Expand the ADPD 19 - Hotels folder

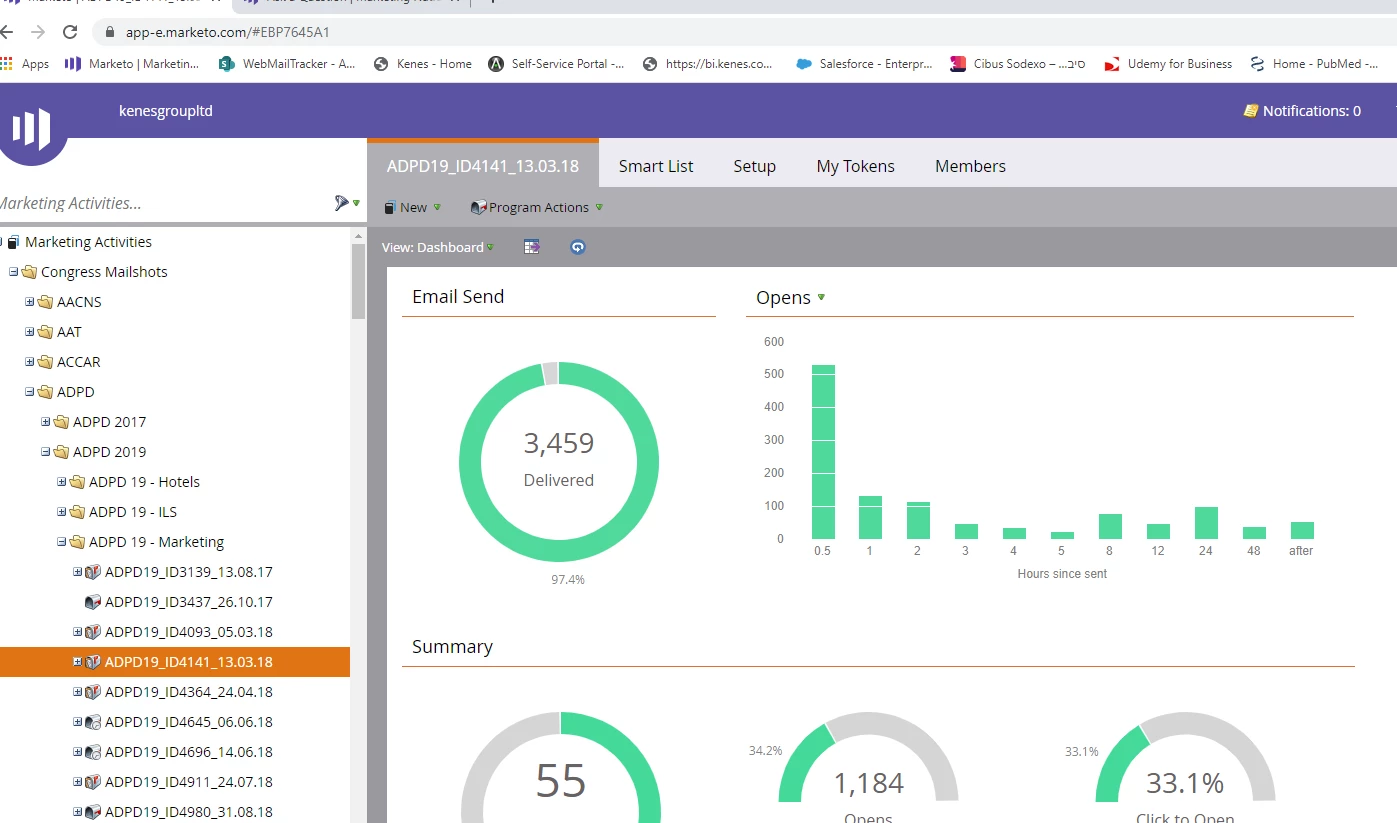[x=62, y=482]
